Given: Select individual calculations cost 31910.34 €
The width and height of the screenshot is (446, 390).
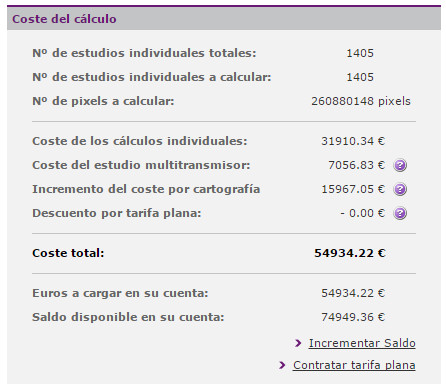Looking at the screenshot, I should coord(353,141).
